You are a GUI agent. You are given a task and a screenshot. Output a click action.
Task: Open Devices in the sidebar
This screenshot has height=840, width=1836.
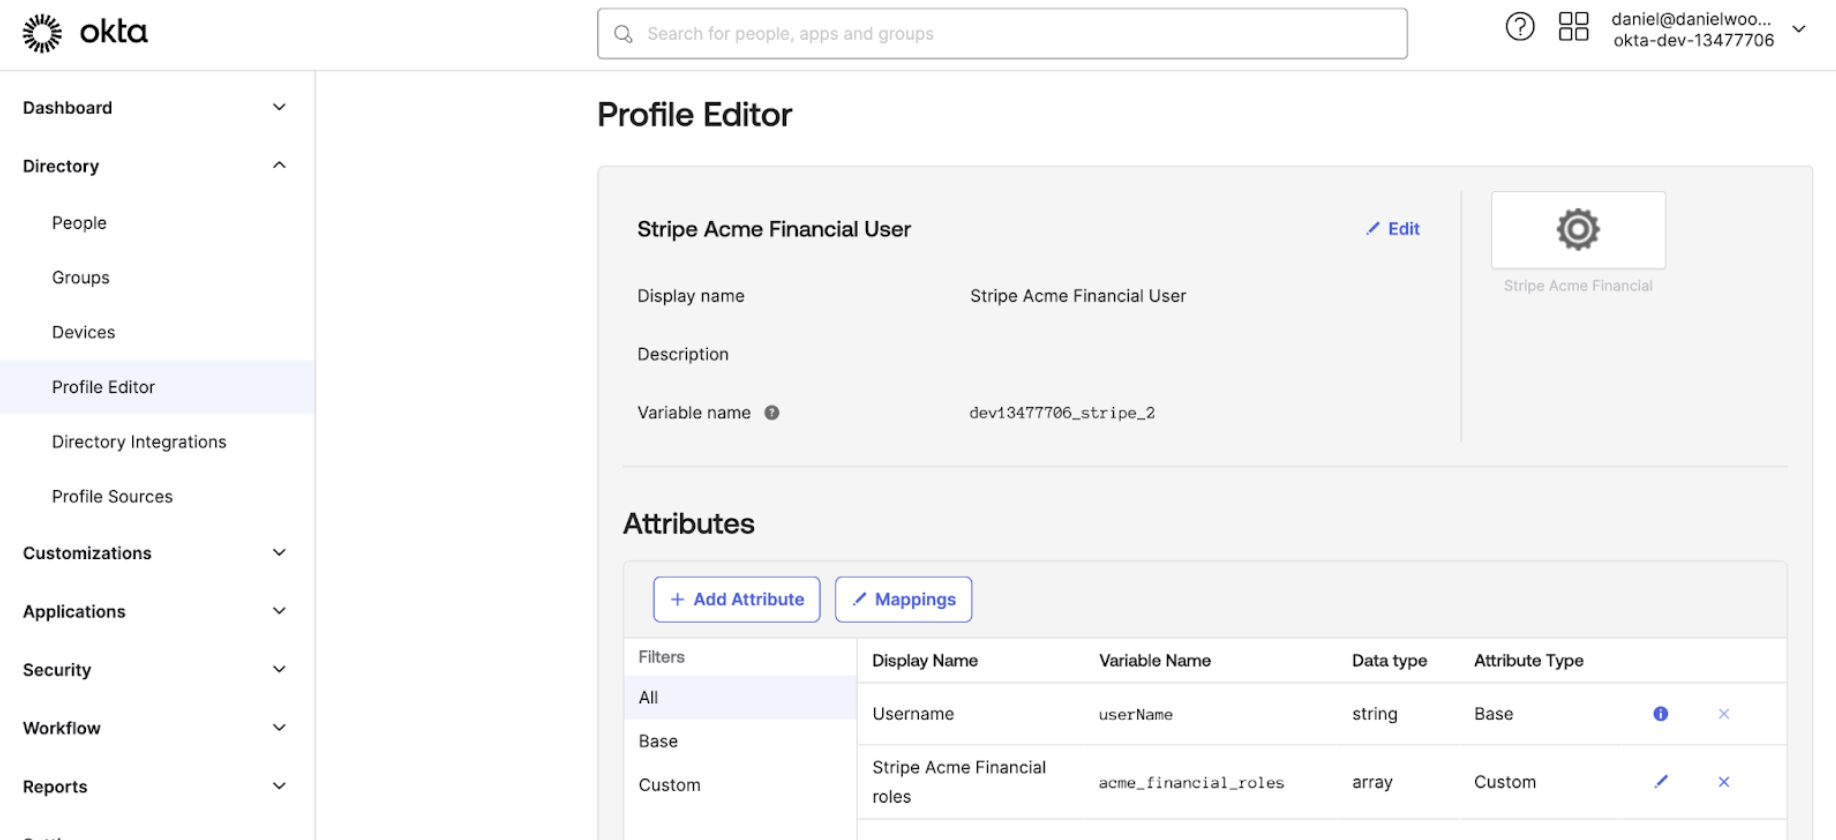84,332
